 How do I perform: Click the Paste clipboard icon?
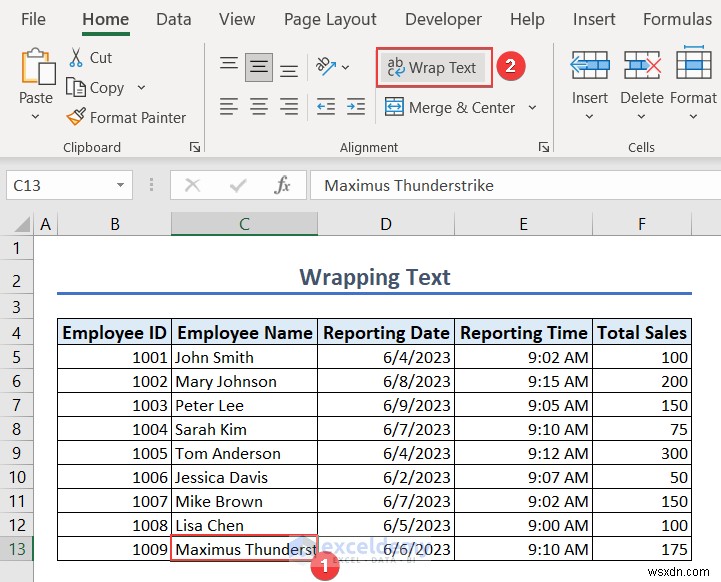[x=38, y=66]
